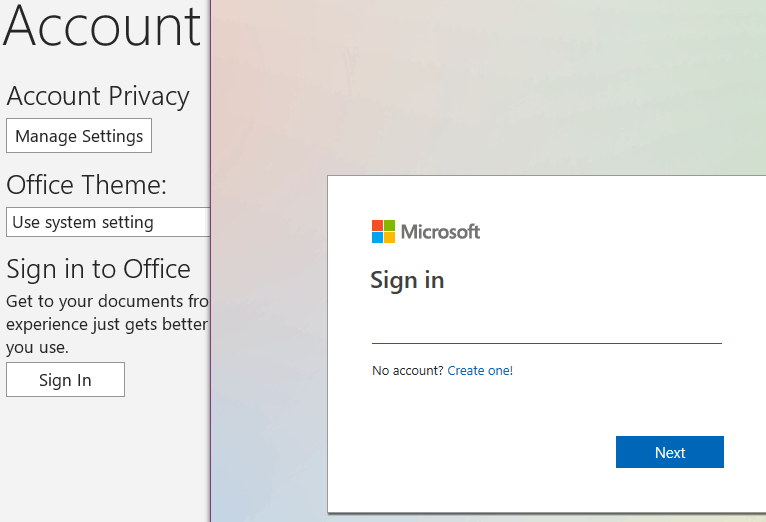Click the yellow square in the Microsoft logo
Viewport: 766px width, 522px height.
(389, 237)
